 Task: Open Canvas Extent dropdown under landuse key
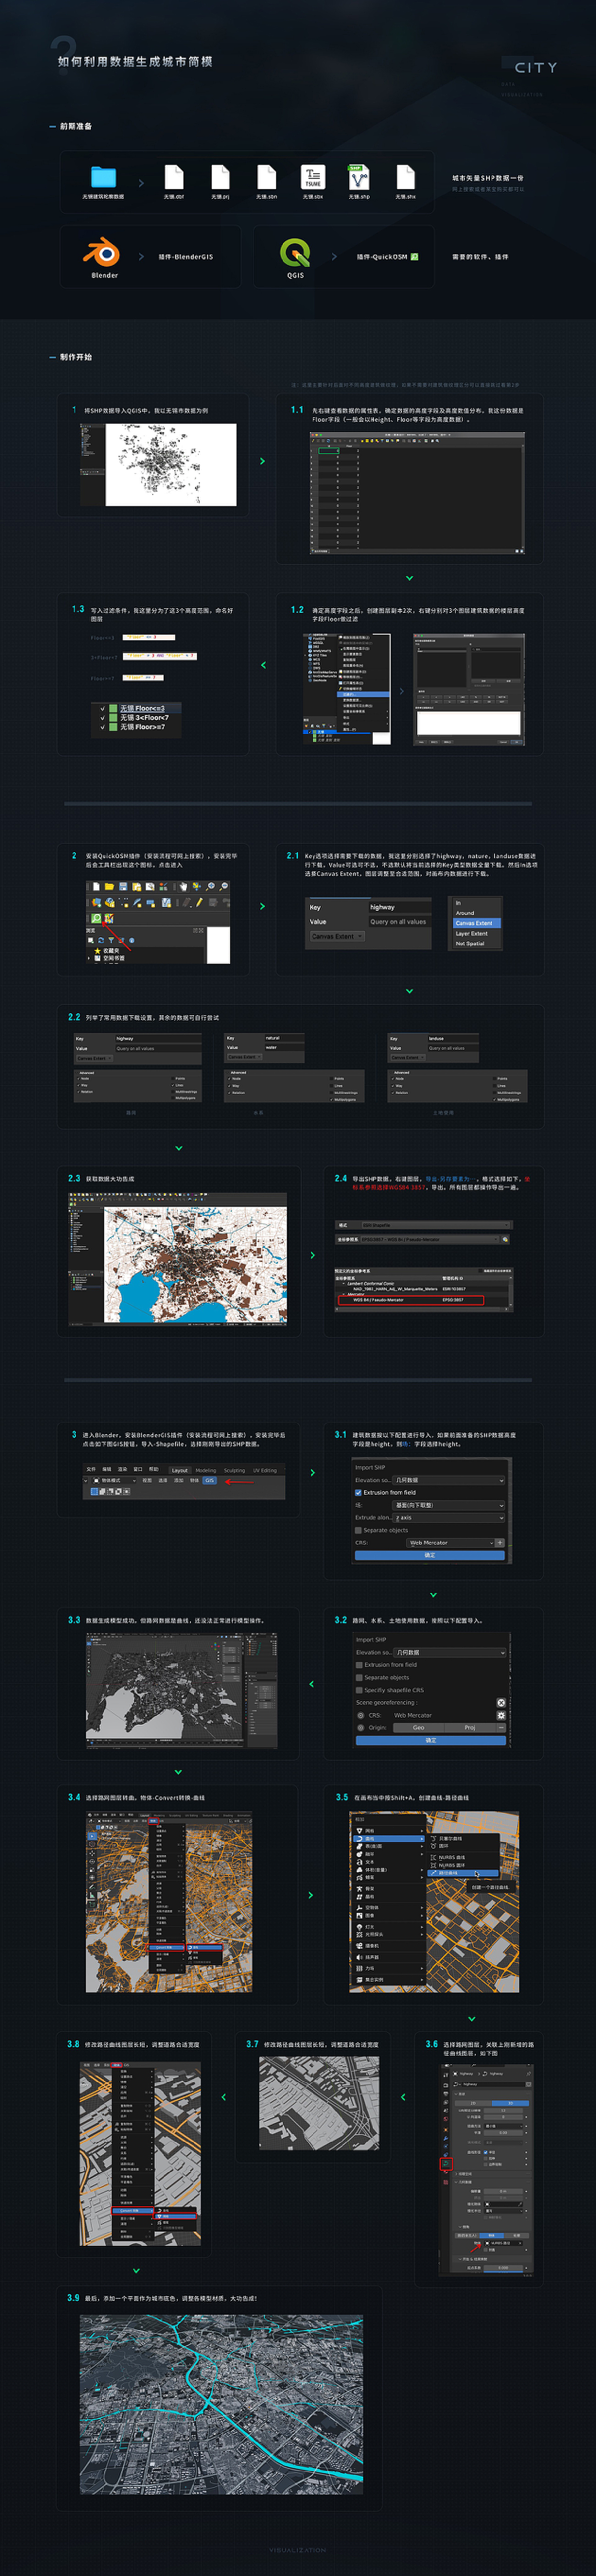pyautogui.click(x=408, y=1057)
